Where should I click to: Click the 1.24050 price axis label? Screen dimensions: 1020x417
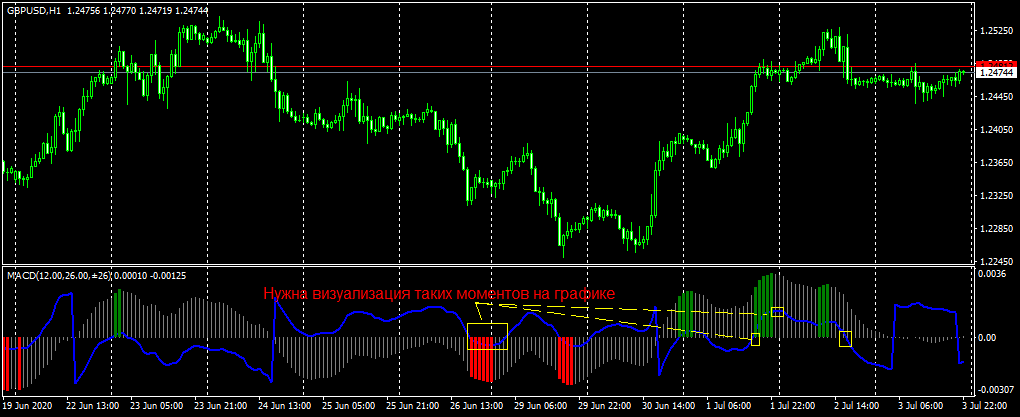(997, 129)
